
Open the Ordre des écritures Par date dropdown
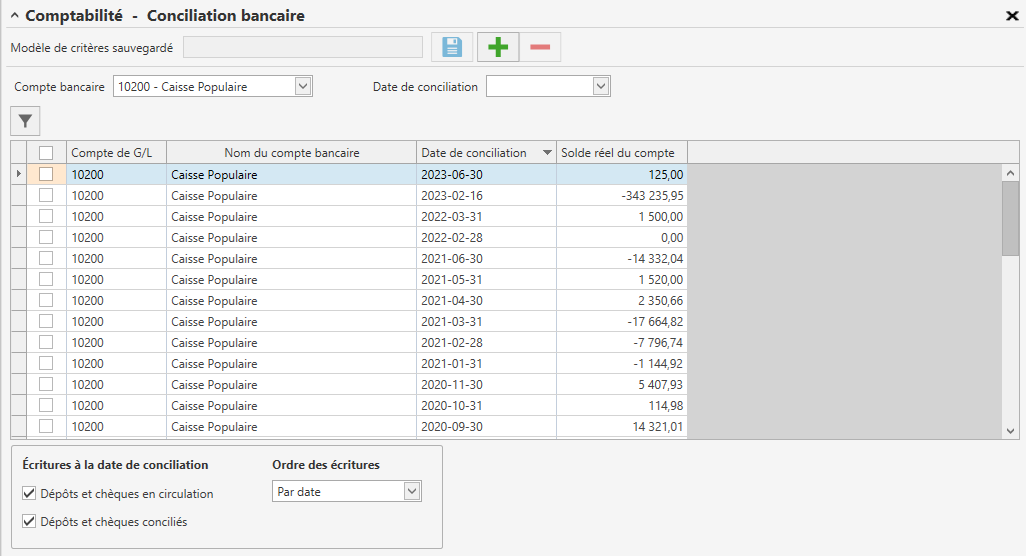click(x=412, y=491)
